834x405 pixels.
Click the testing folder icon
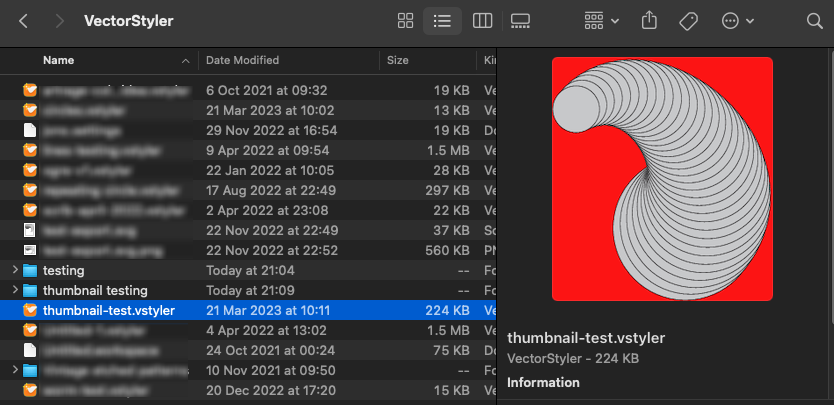pyautogui.click(x=29, y=270)
